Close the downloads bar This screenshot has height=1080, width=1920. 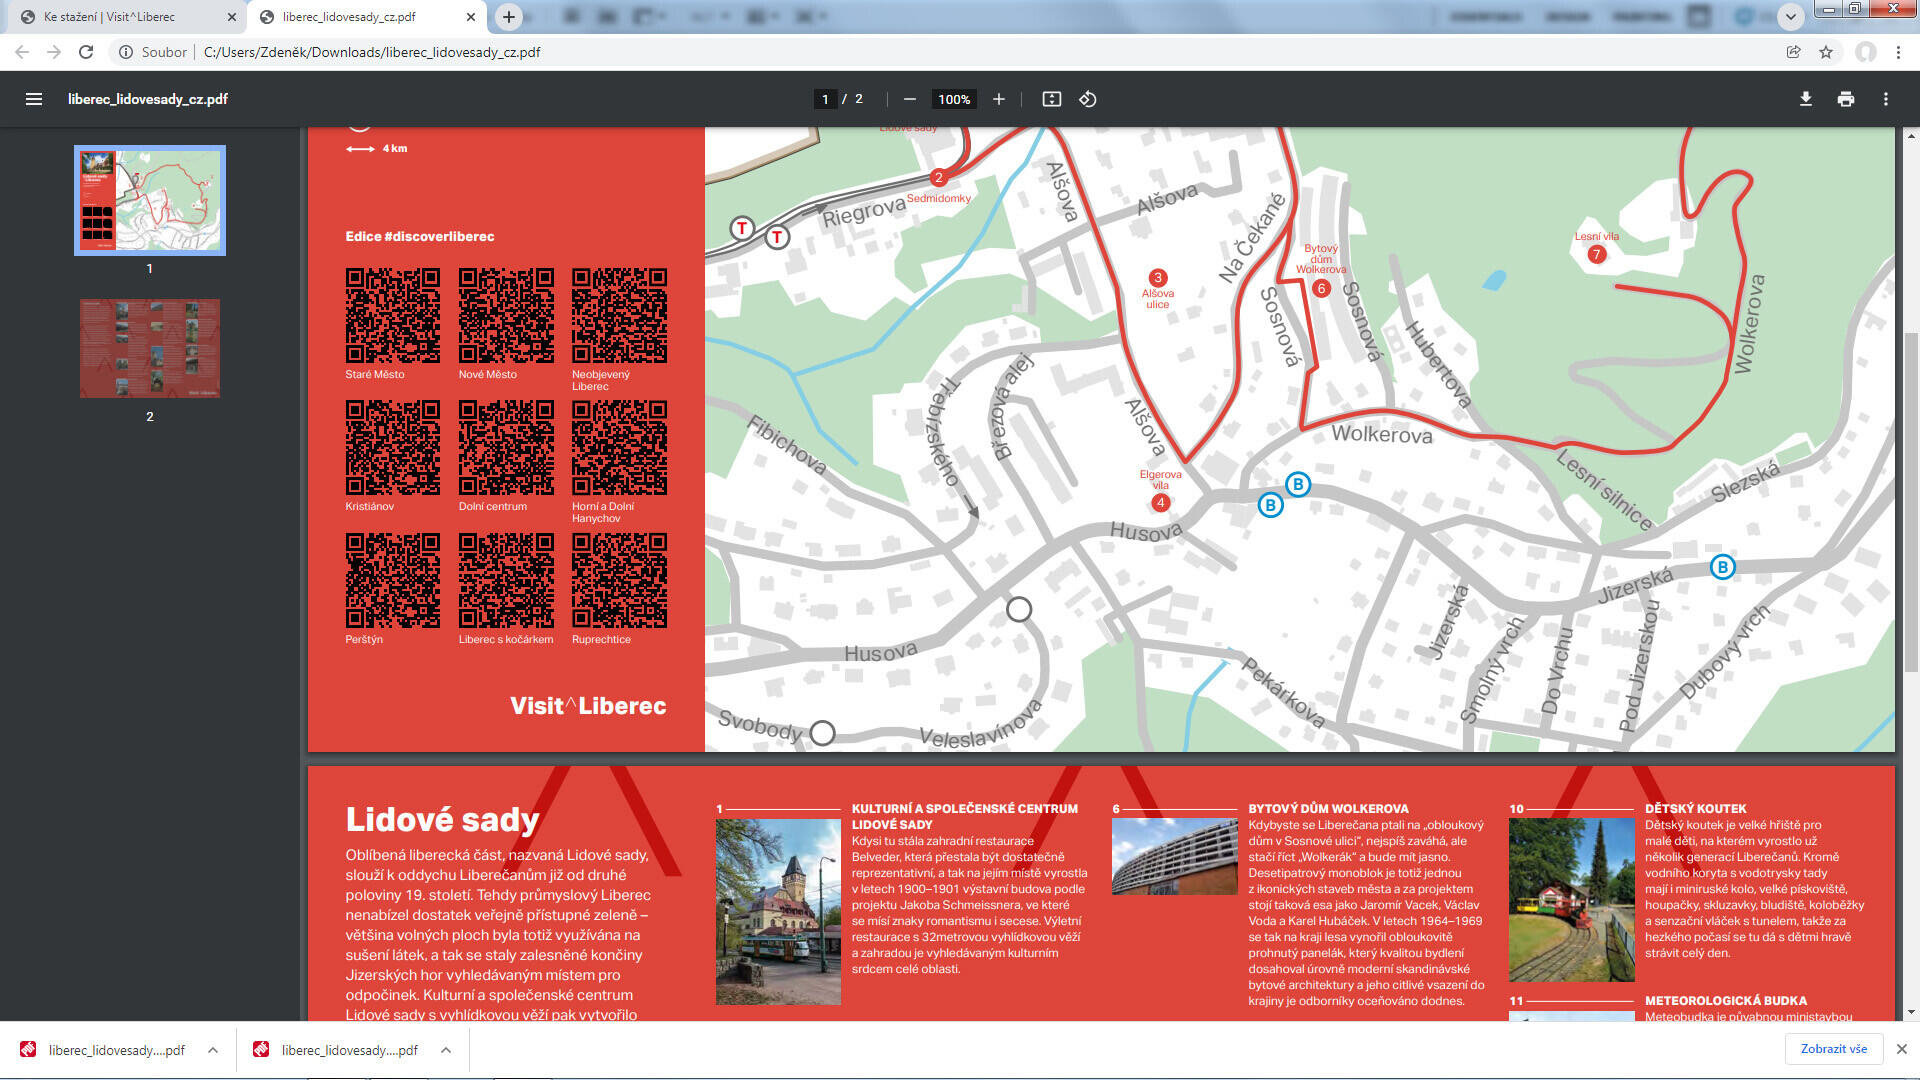click(x=1902, y=1049)
